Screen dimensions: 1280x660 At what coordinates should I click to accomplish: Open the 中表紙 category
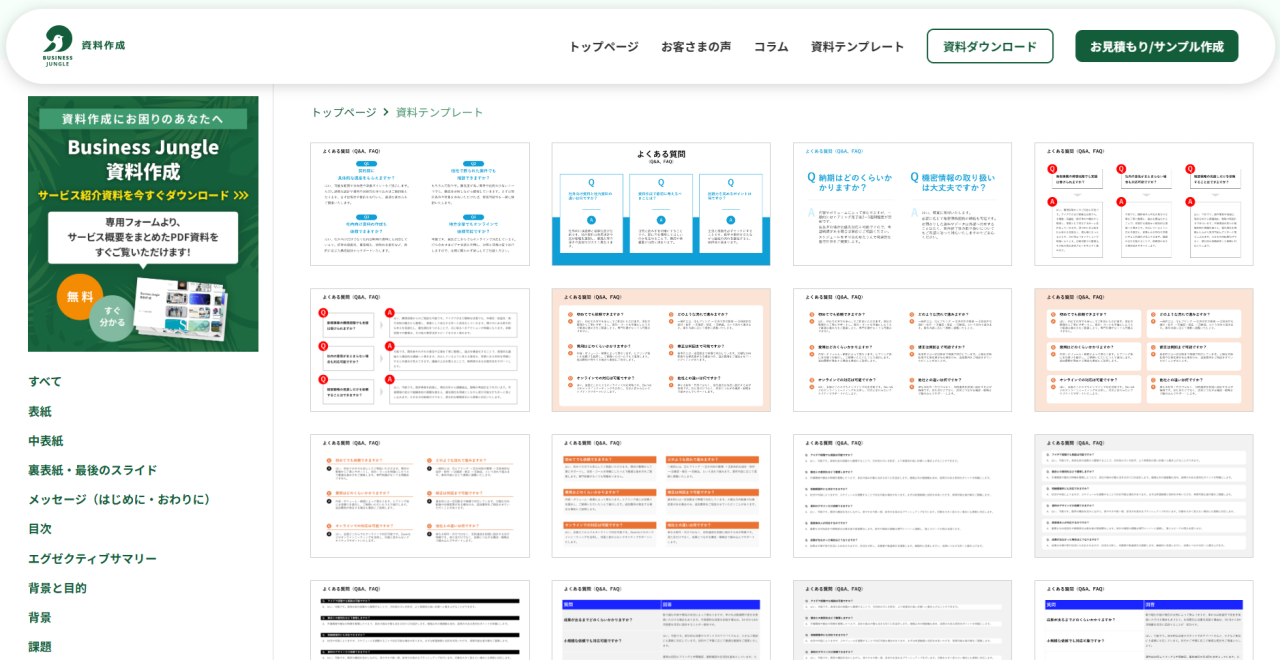click(x=46, y=440)
